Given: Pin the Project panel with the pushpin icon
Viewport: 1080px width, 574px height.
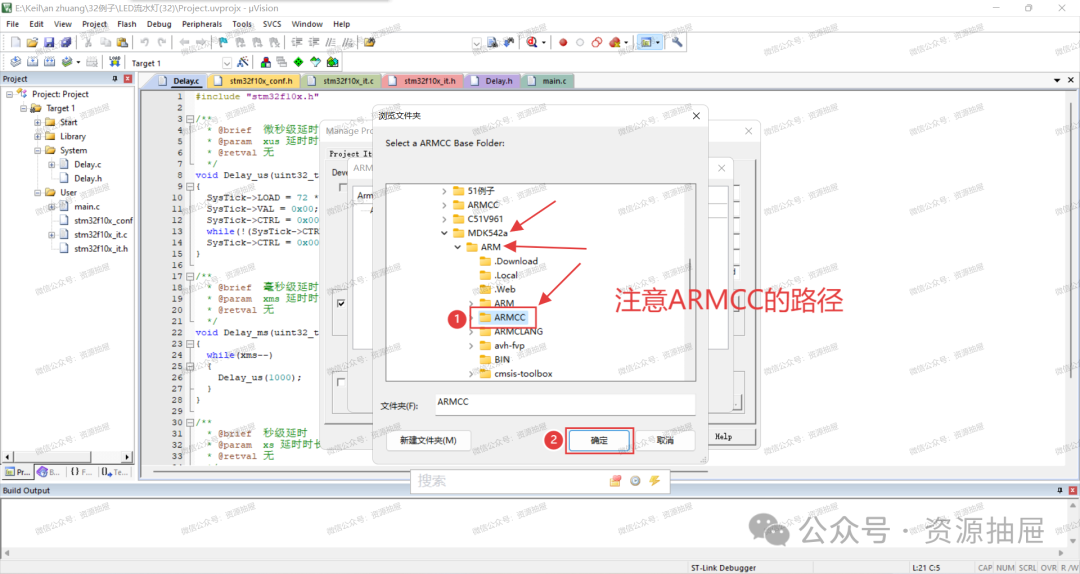Looking at the screenshot, I should pos(115,79).
